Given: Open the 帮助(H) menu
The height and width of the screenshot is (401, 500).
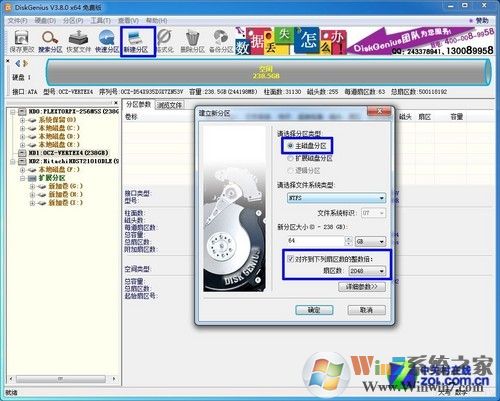Looking at the screenshot, I should [x=156, y=21].
